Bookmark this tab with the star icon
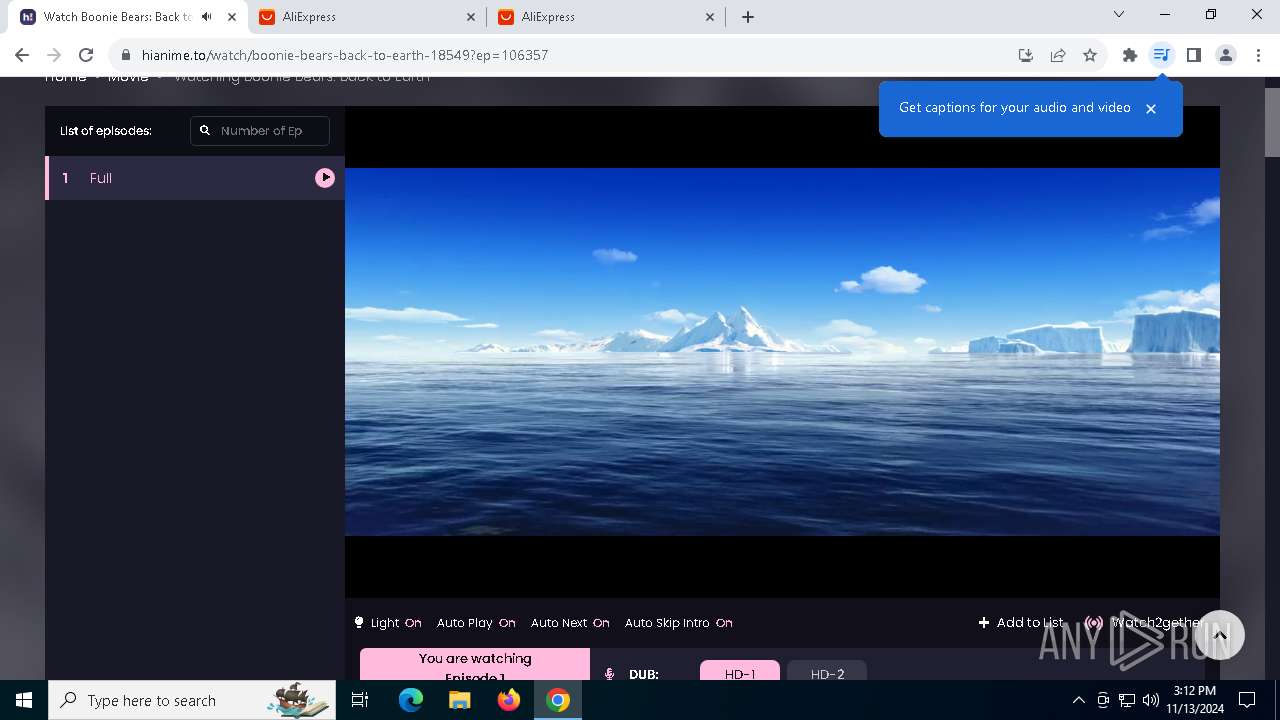Image resolution: width=1280 pixels, height=720 pixels. tap(1090, 55)
